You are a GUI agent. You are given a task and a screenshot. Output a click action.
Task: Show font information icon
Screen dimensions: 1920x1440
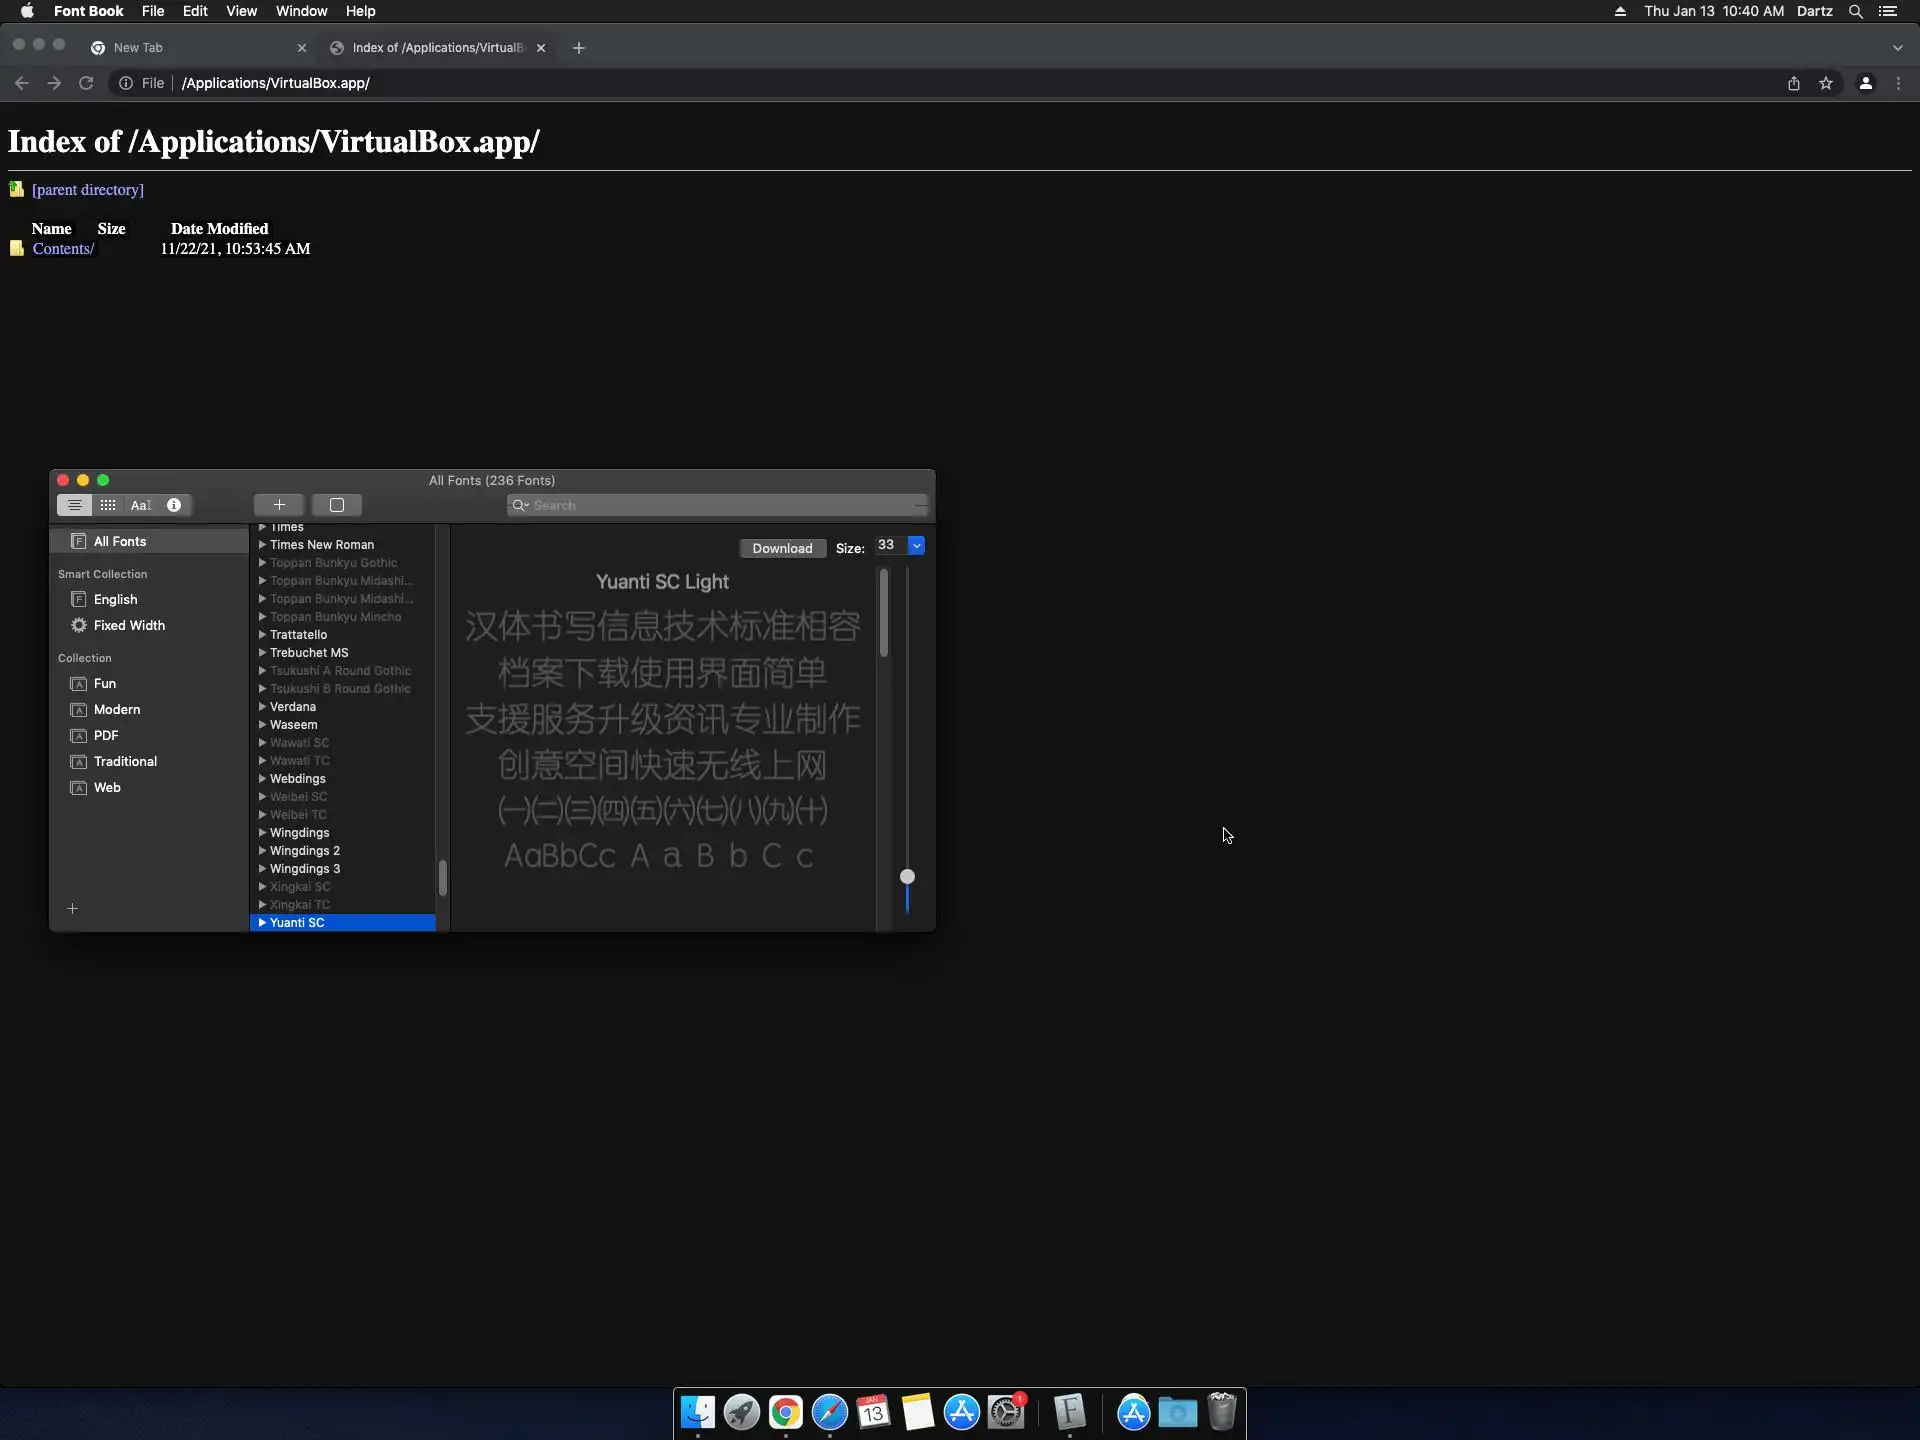click(x=174, y=505)
